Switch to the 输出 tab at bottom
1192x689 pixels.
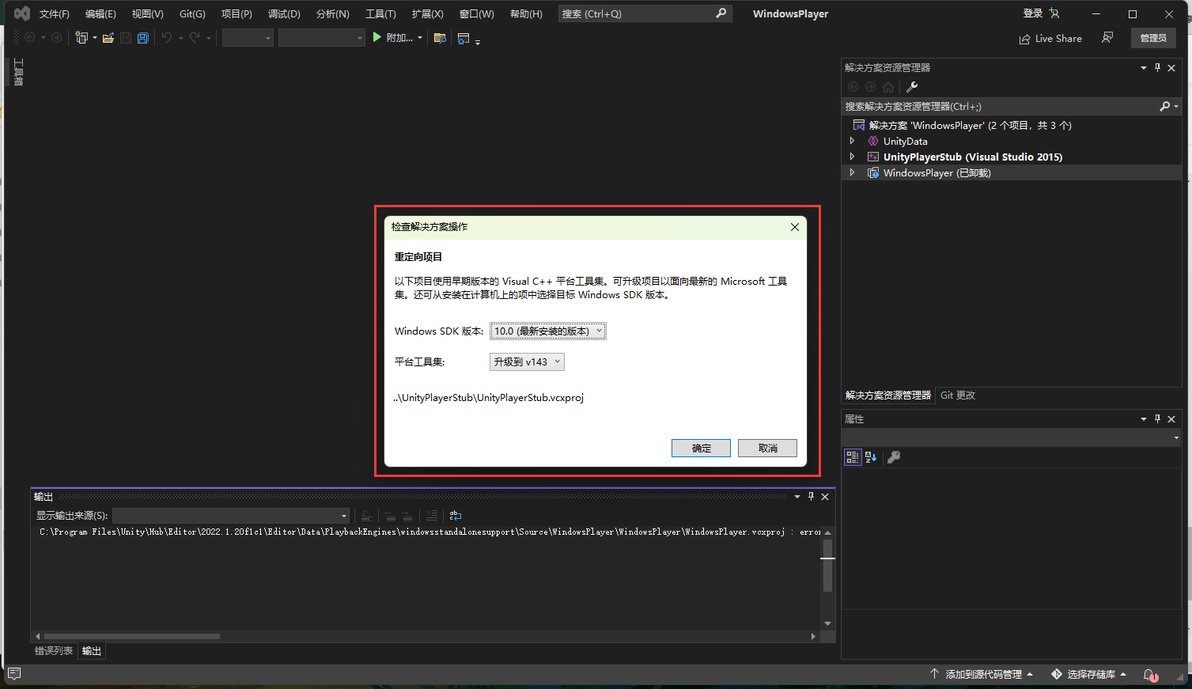tap(91, 651)
